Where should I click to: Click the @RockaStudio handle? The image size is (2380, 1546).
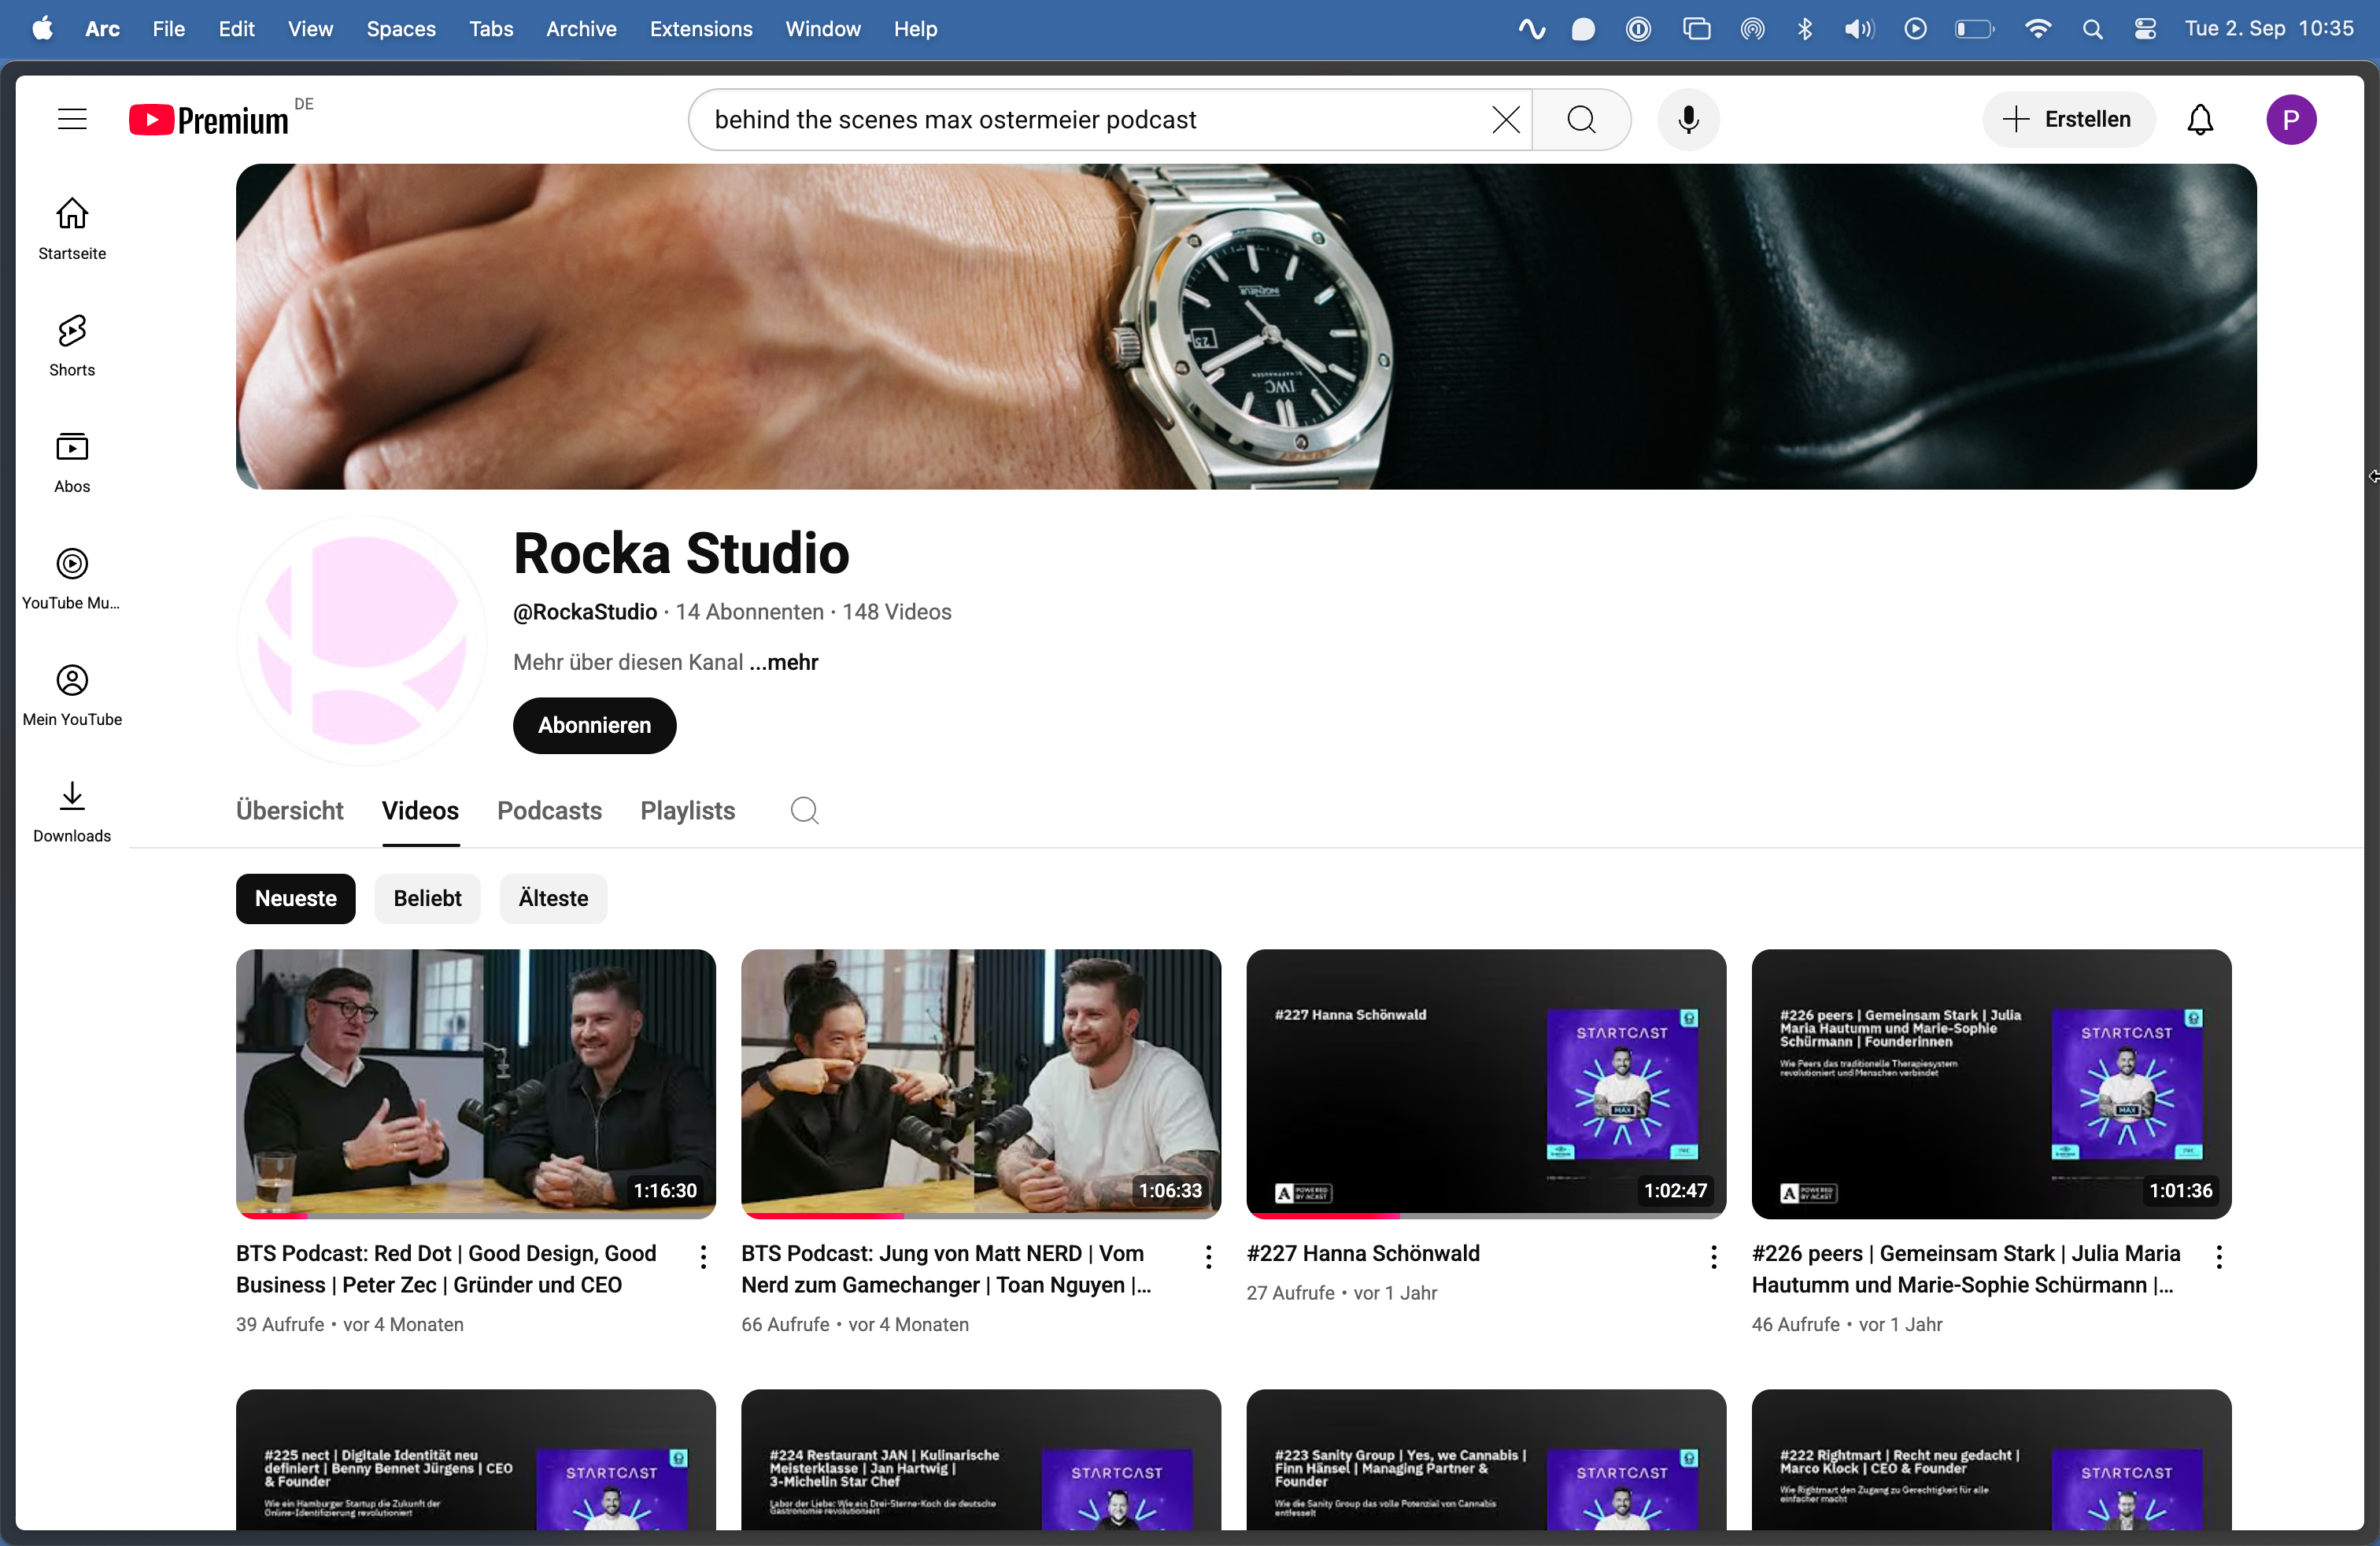(584, 612)
